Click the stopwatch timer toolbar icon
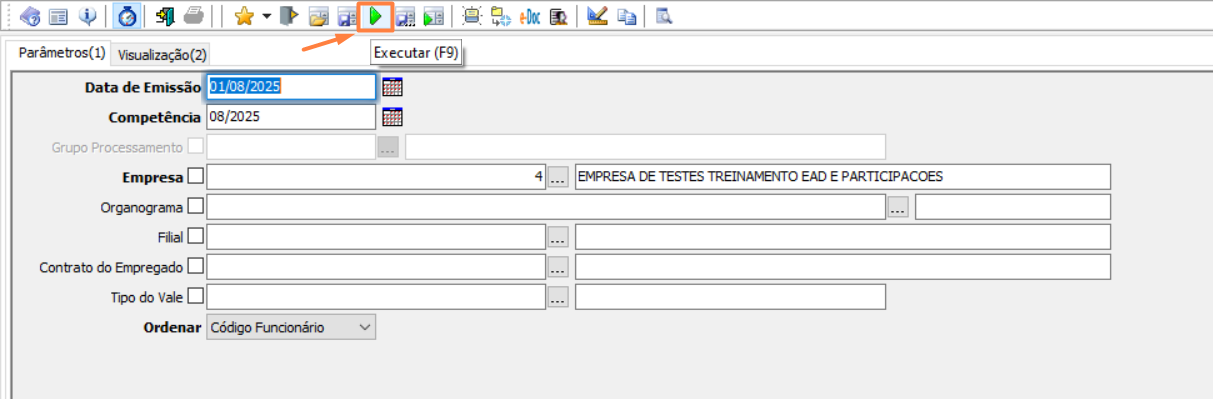Viewport: 1213px width, 399px height. point(127,16)
